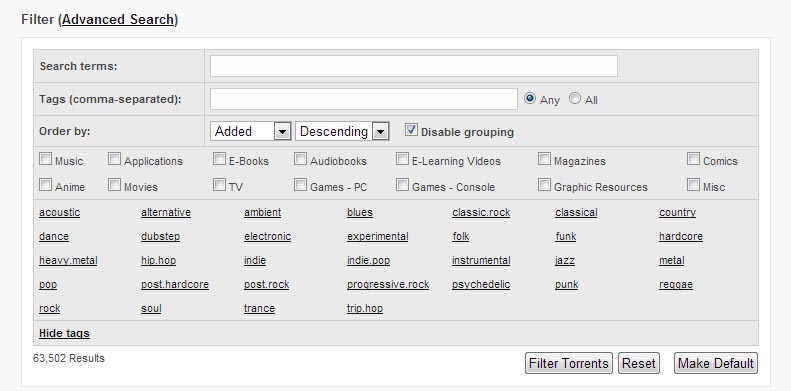This screenshot has width=791, height=391.
Task: Select the hip.hop tag
Action: [158, 261]
